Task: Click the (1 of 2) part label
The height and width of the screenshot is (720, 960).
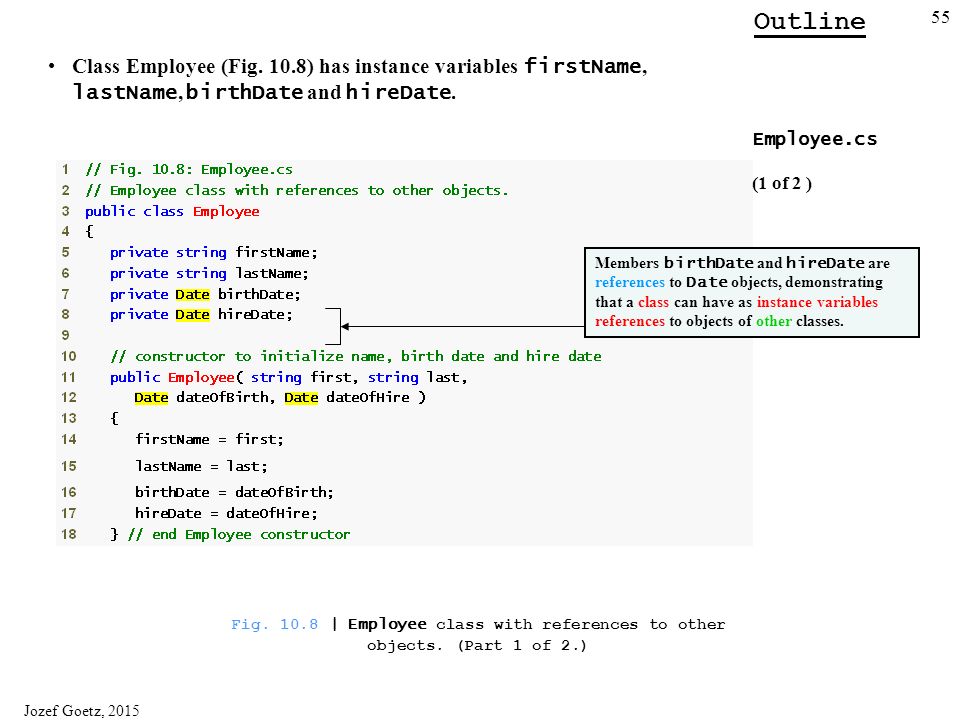Action: click(782, 184)
